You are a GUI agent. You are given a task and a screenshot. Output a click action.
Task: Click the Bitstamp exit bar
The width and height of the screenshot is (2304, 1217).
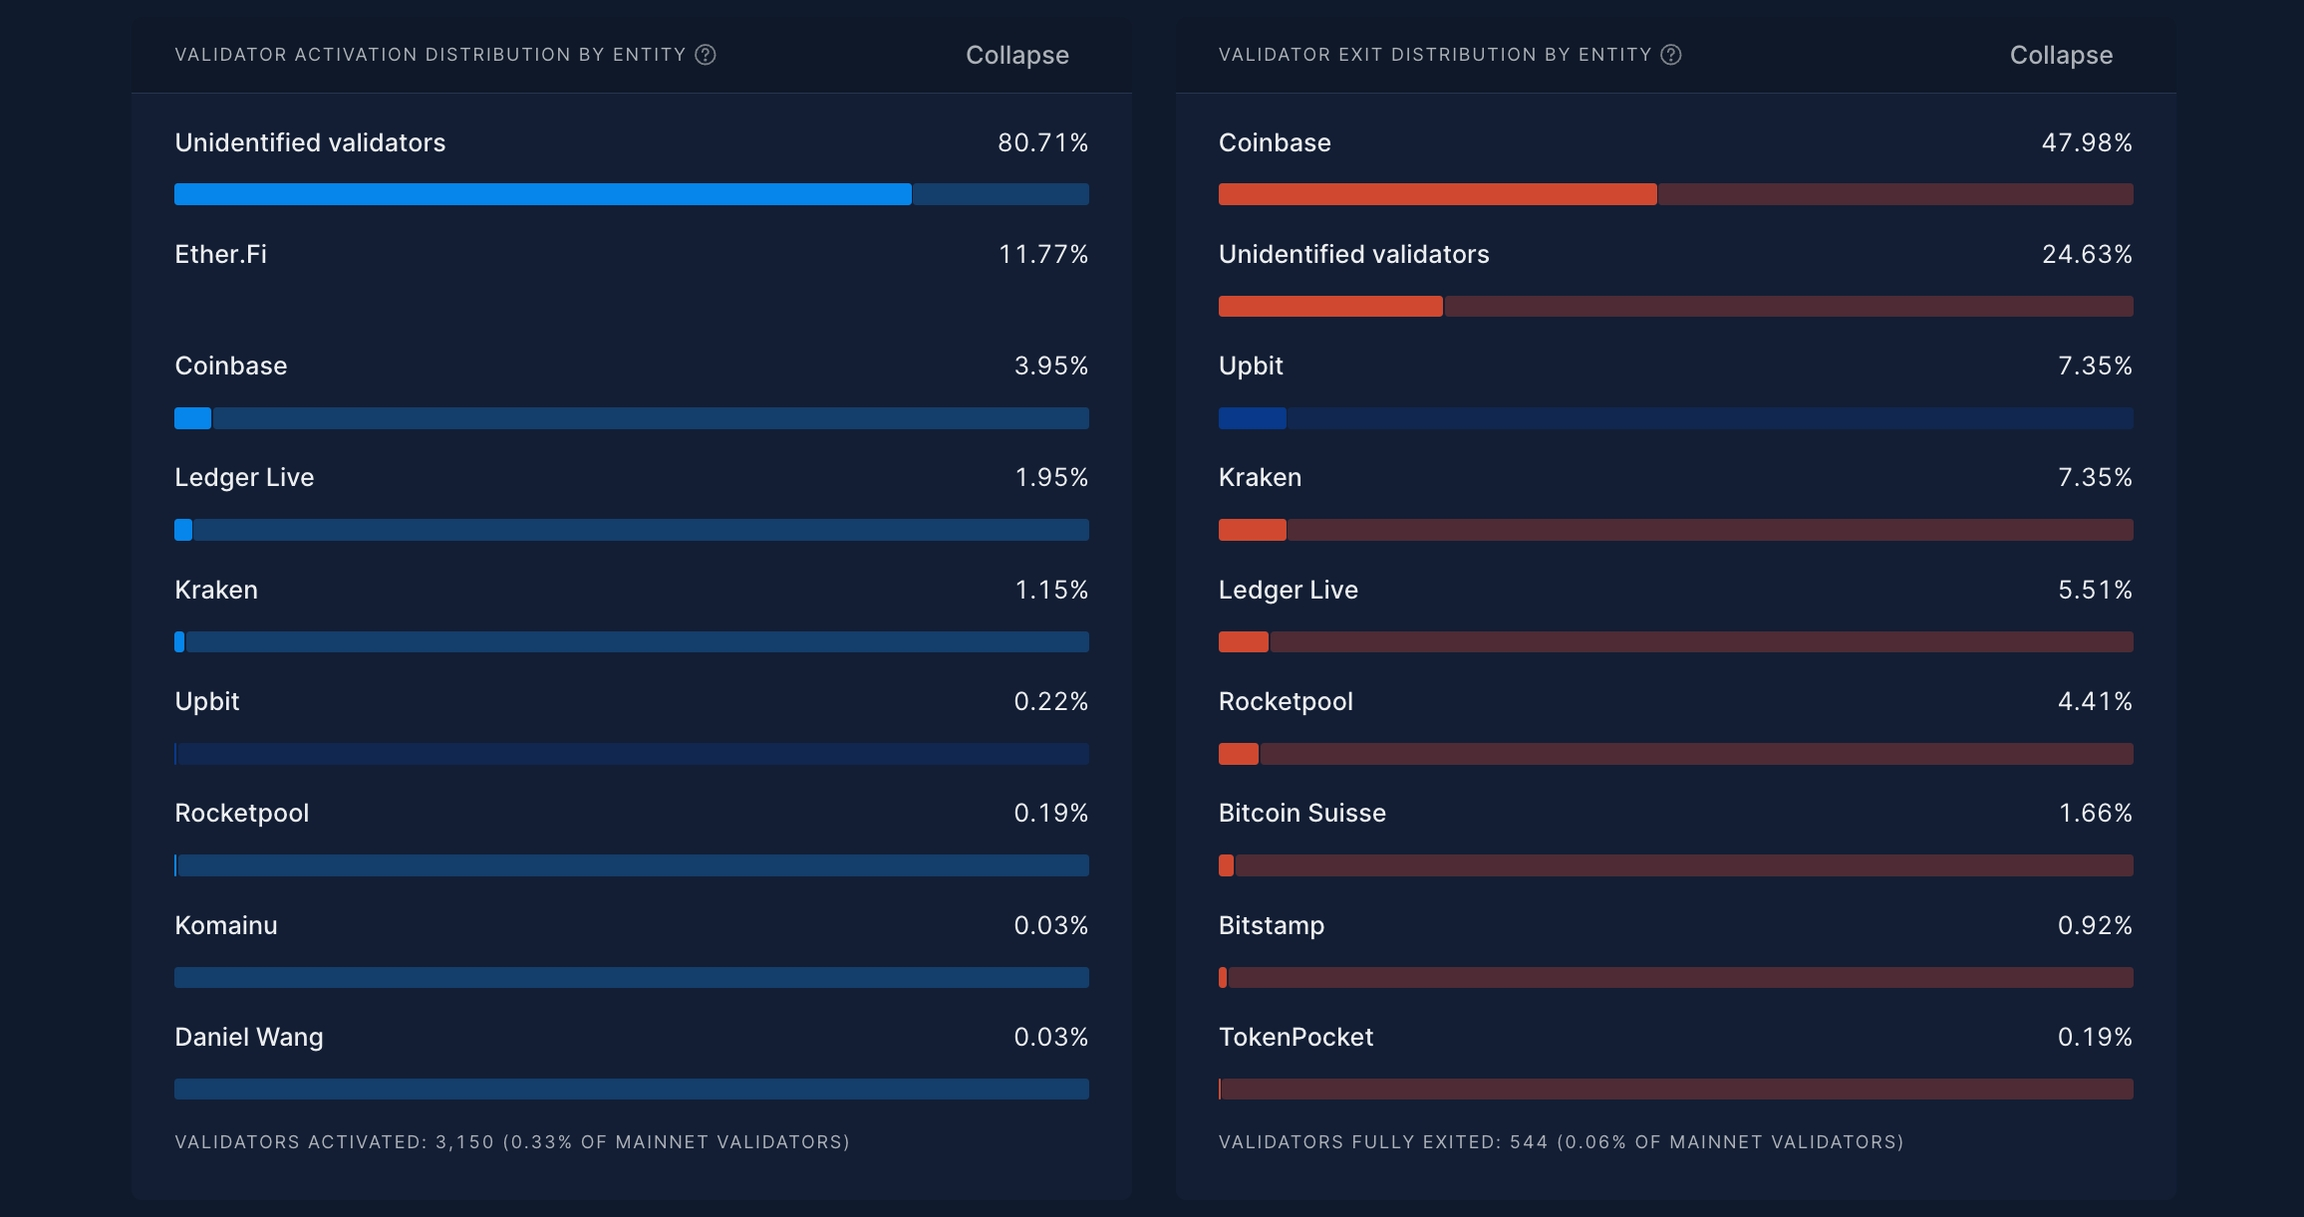pos(1675,977)
